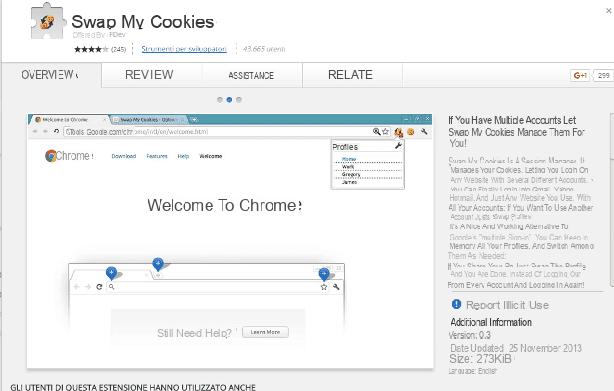This screenshot has width=614, height=391.
Task: Click the blue plus marker over the new-tab button
Action: (158, 264)
